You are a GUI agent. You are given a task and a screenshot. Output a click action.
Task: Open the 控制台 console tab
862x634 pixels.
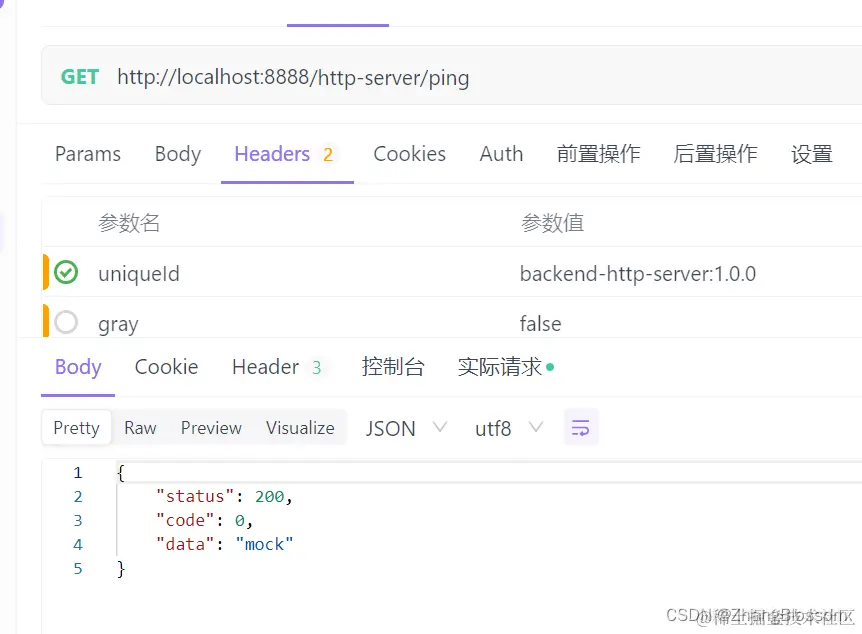tap(393, 367)
